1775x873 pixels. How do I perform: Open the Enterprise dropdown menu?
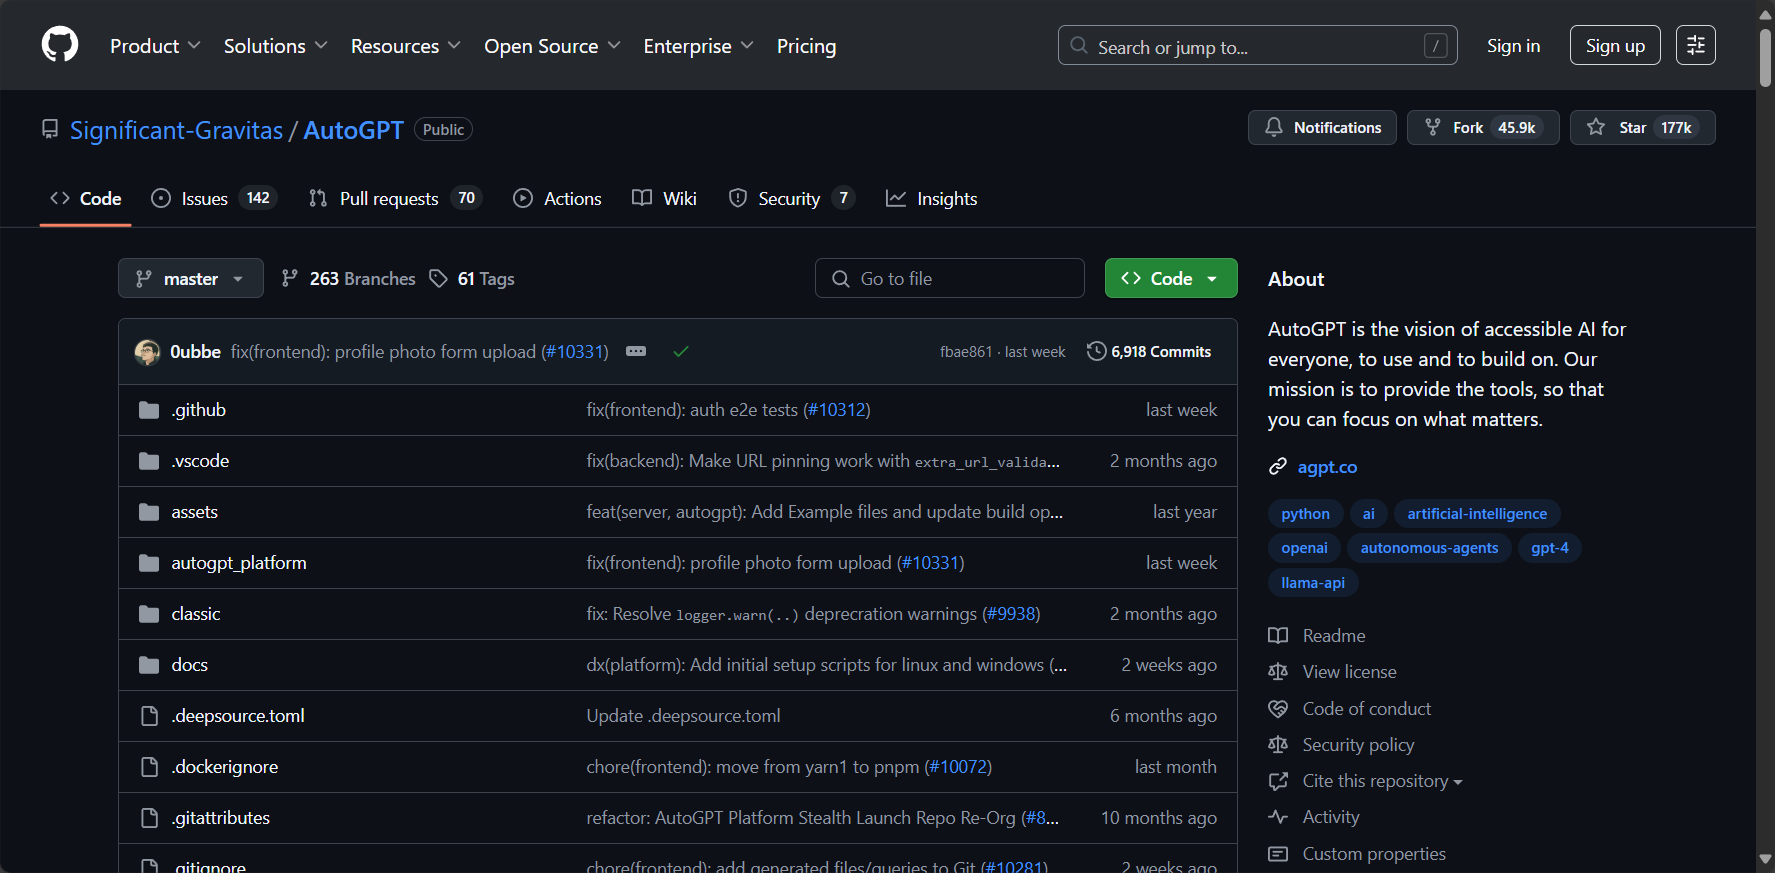pyautogui.click(x=698, y=46)
